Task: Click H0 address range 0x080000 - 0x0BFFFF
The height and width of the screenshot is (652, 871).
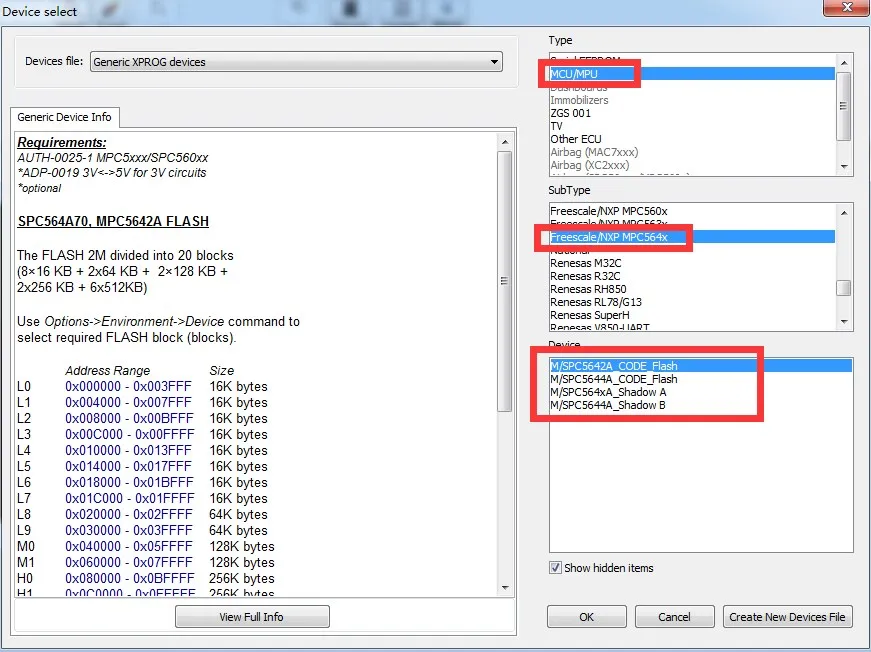Action: tap(130, 578)
